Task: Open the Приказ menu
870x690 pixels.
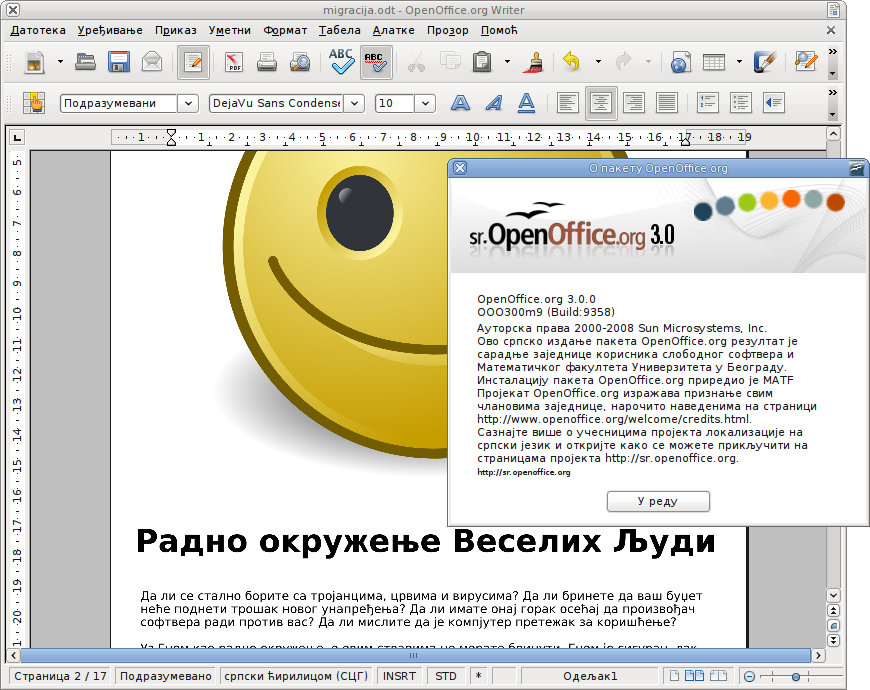Action: [175, 31]
